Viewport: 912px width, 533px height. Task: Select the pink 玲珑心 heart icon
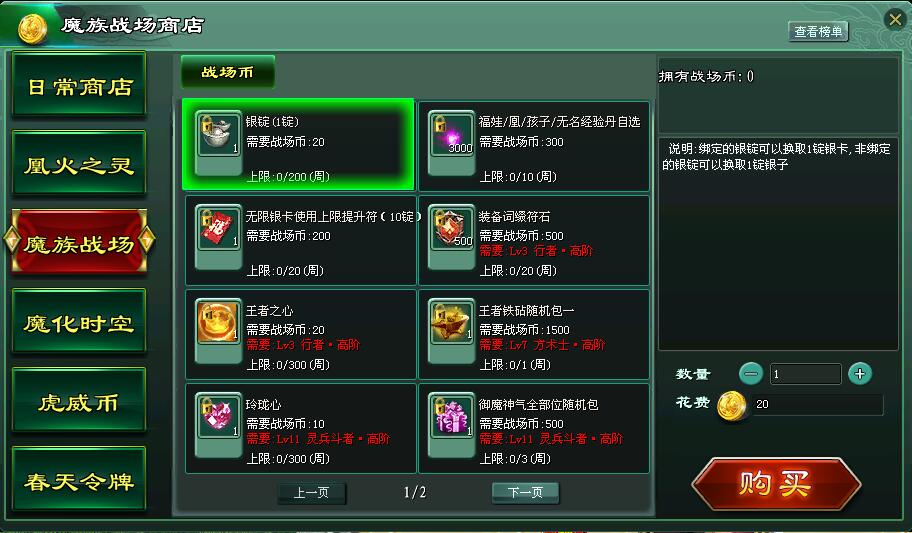218,416
